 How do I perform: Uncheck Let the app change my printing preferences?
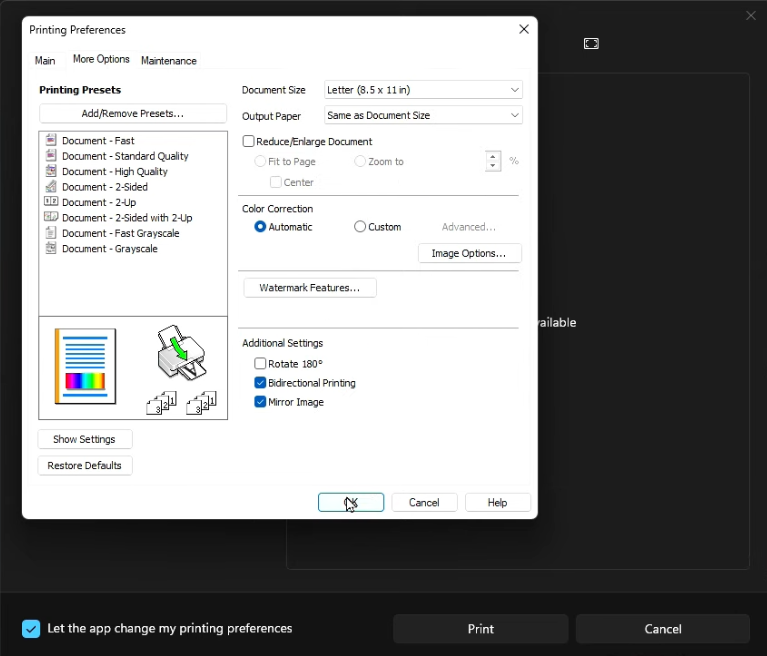(31, 629)
